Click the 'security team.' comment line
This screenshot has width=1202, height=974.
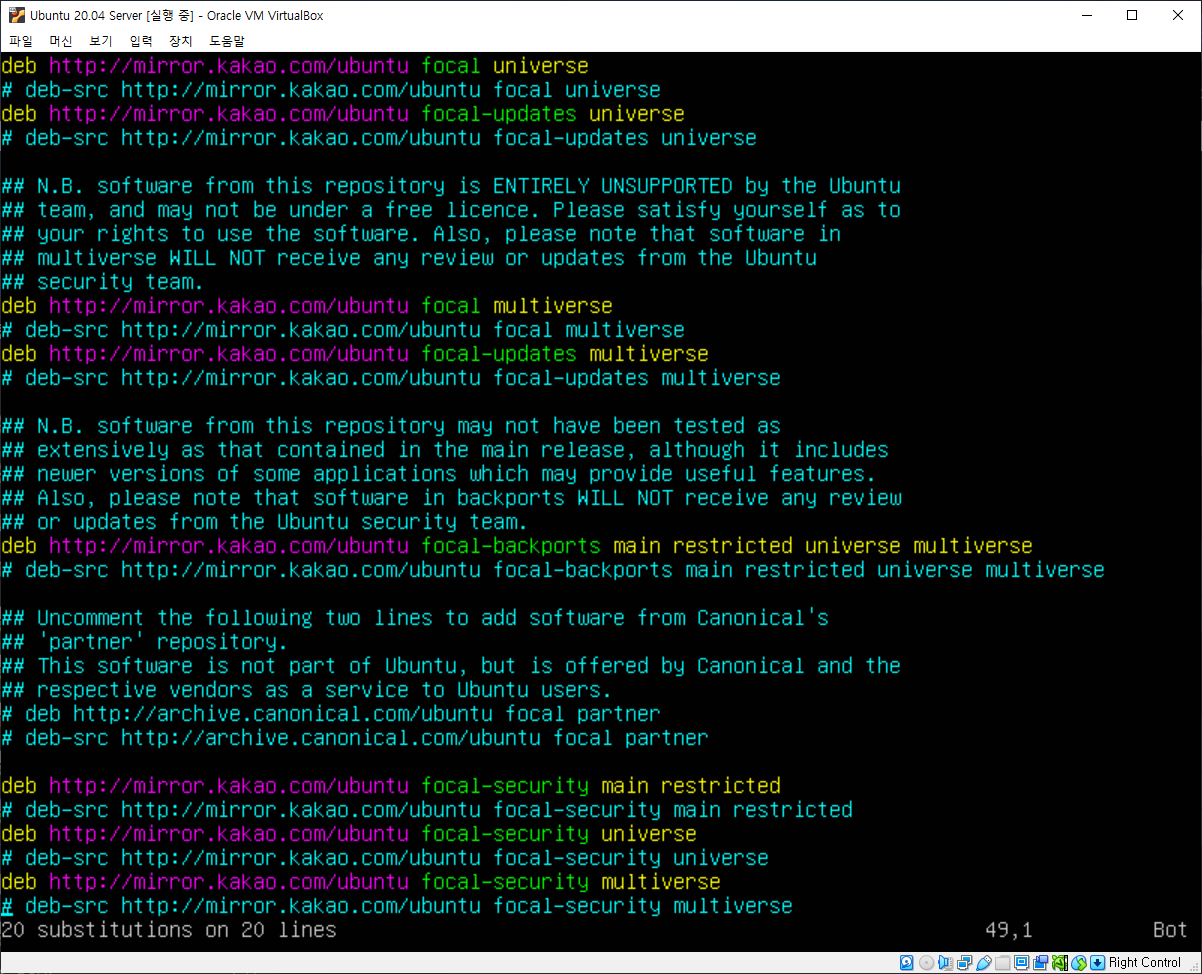pyautogui.click(x=102, y=282)
